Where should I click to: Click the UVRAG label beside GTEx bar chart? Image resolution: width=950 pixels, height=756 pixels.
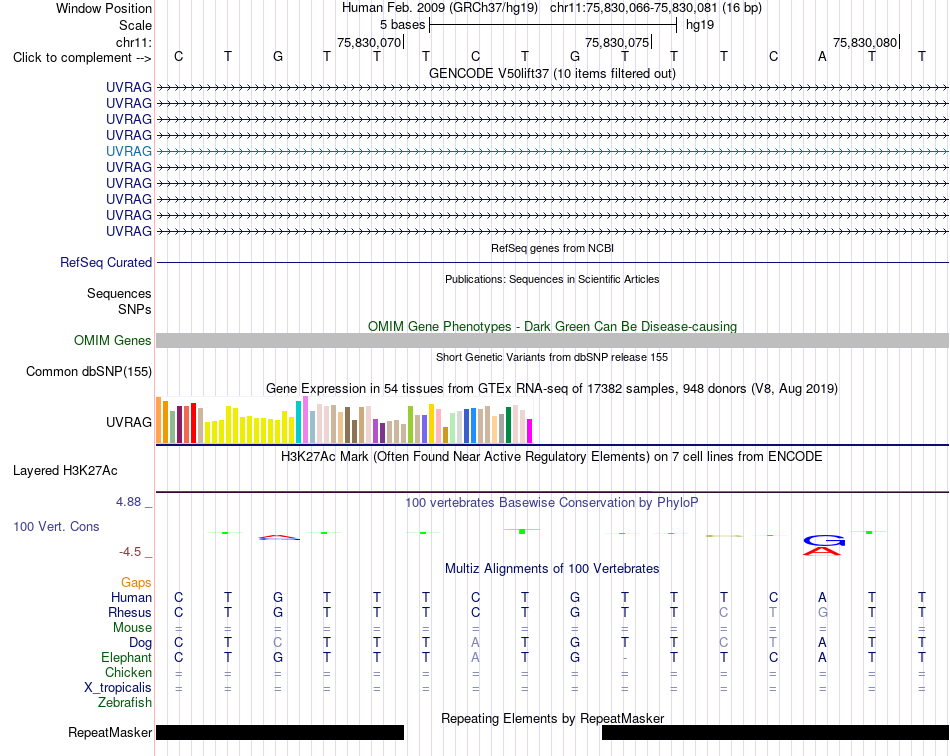click(128, 422)
